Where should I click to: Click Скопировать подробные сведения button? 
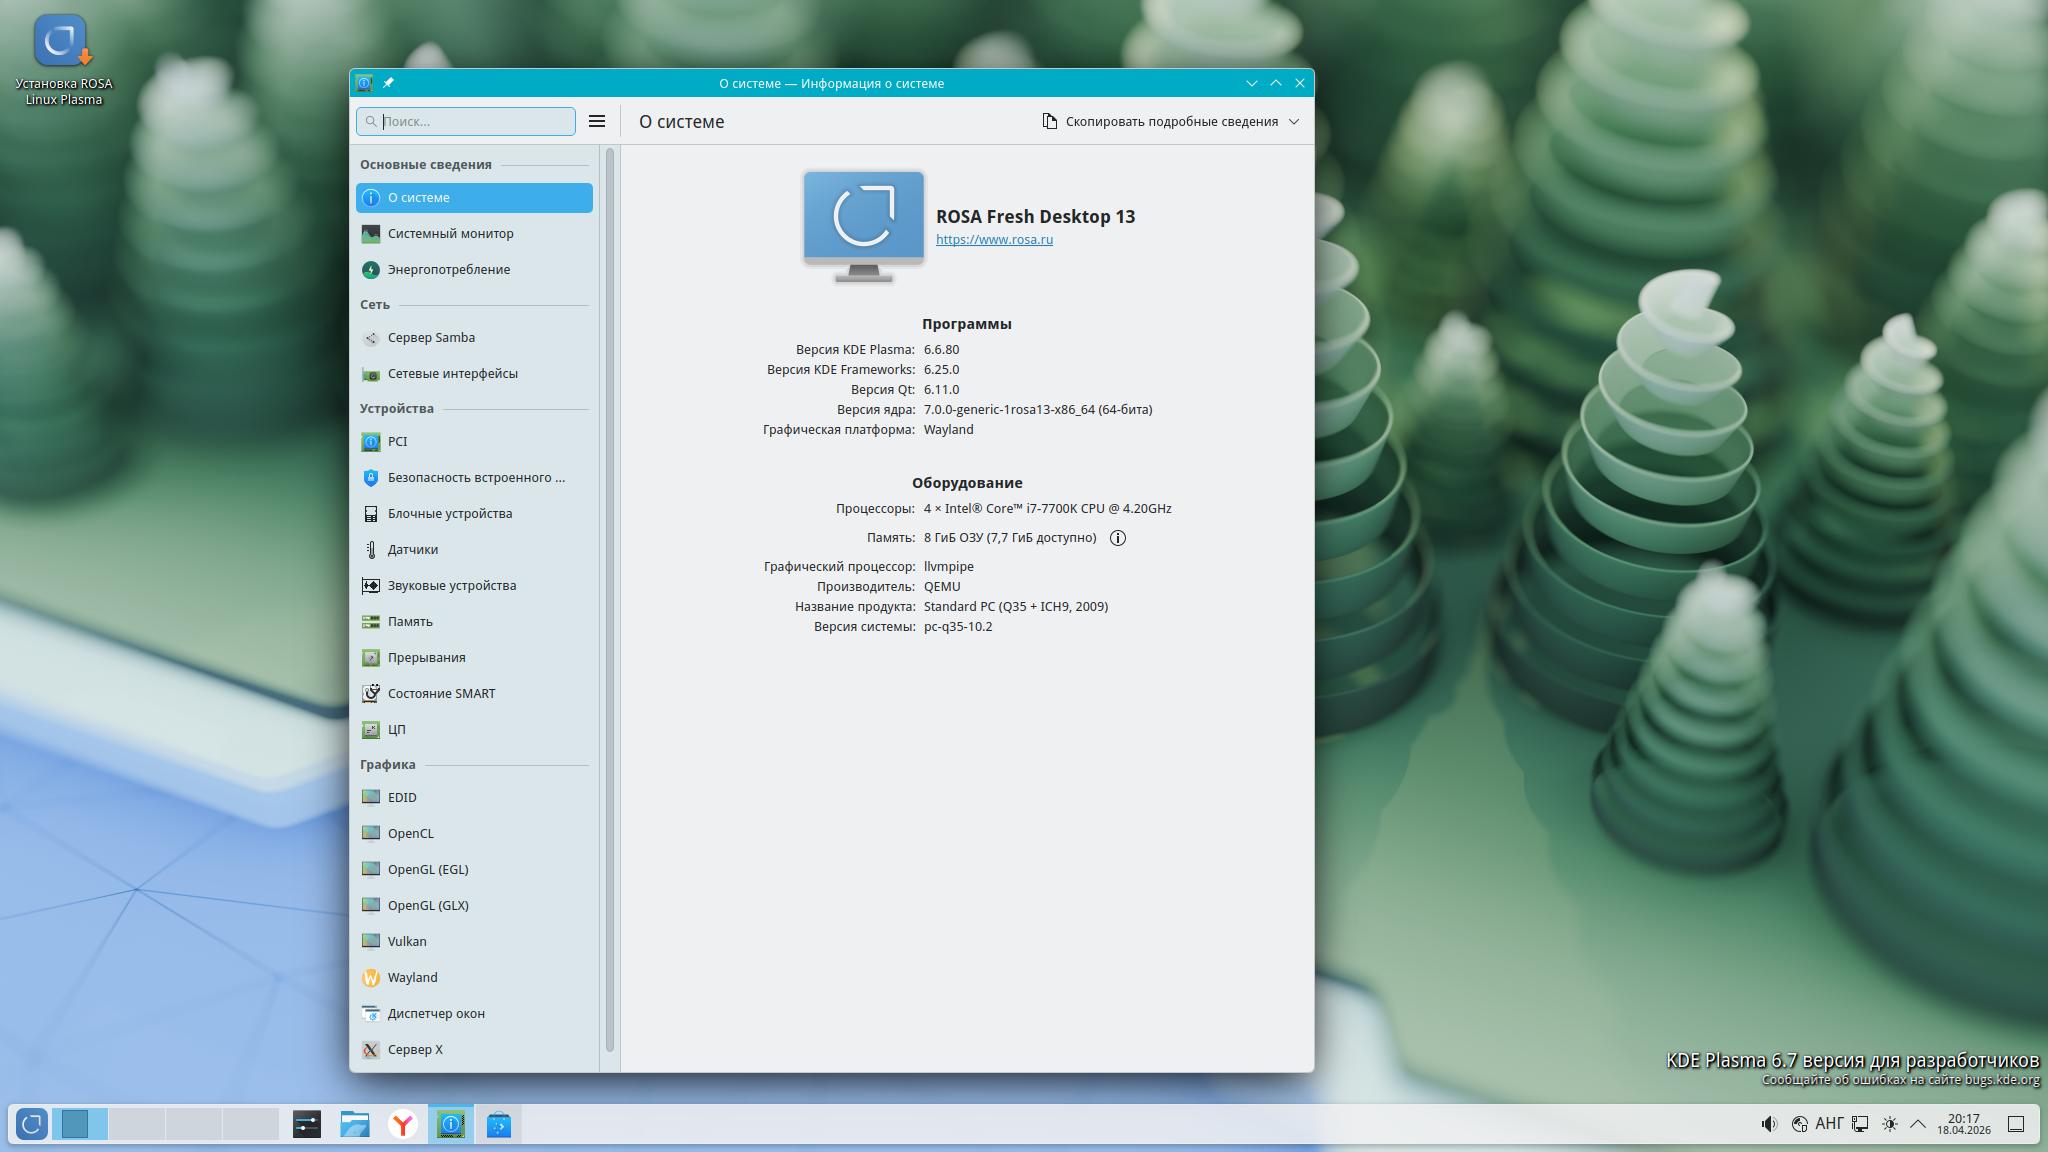[1170, 121]
